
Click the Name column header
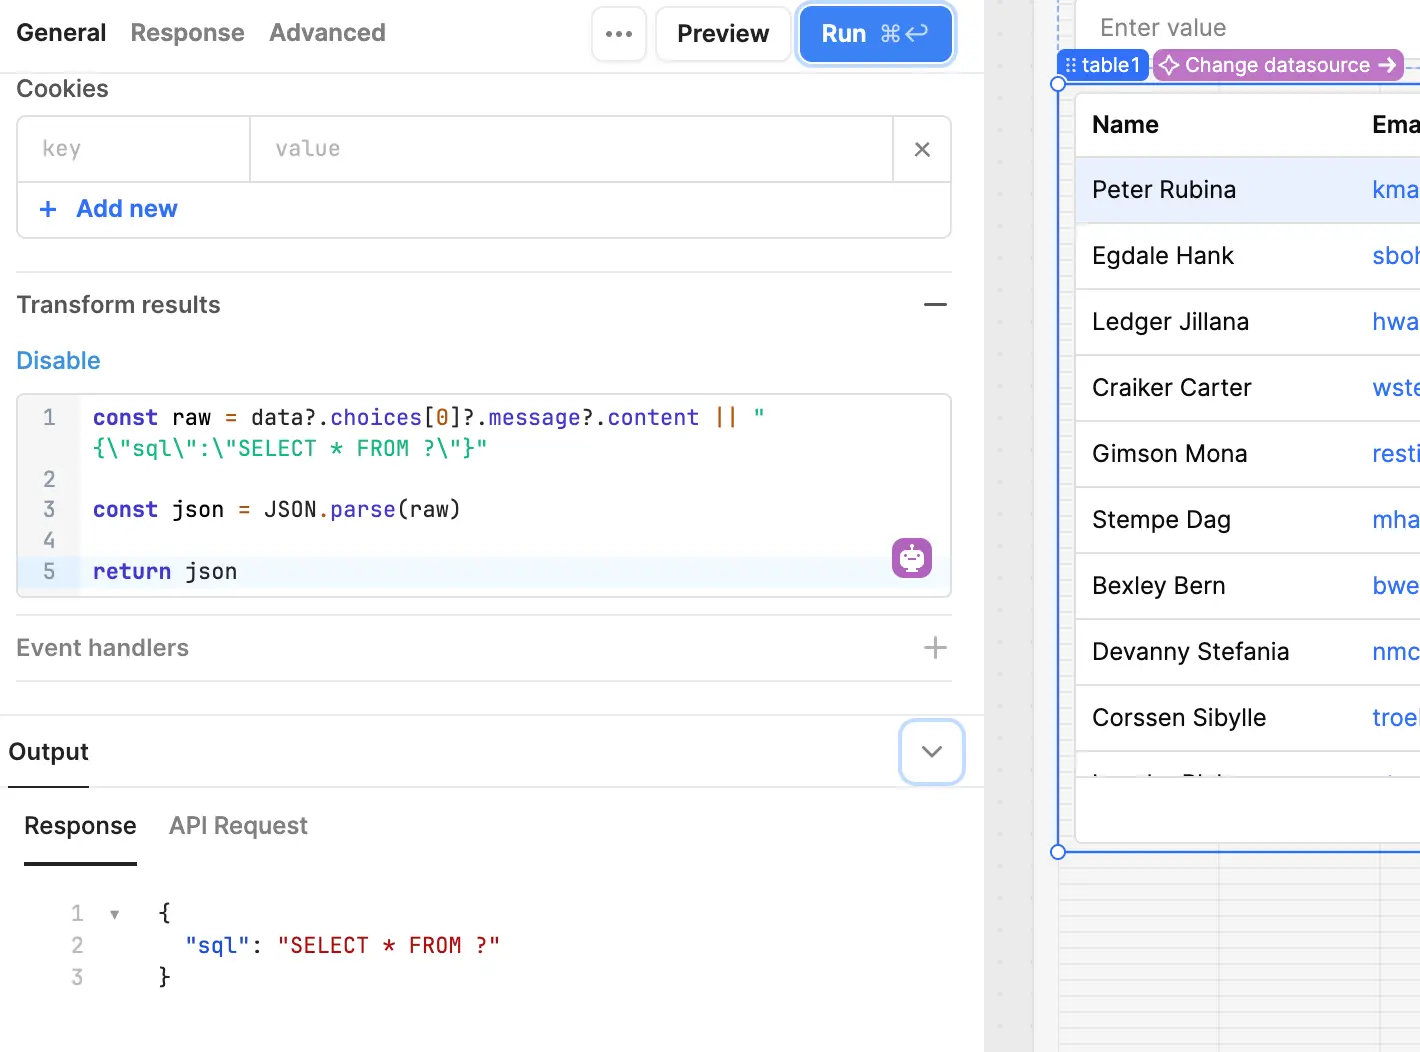[x=1125, y=125]
